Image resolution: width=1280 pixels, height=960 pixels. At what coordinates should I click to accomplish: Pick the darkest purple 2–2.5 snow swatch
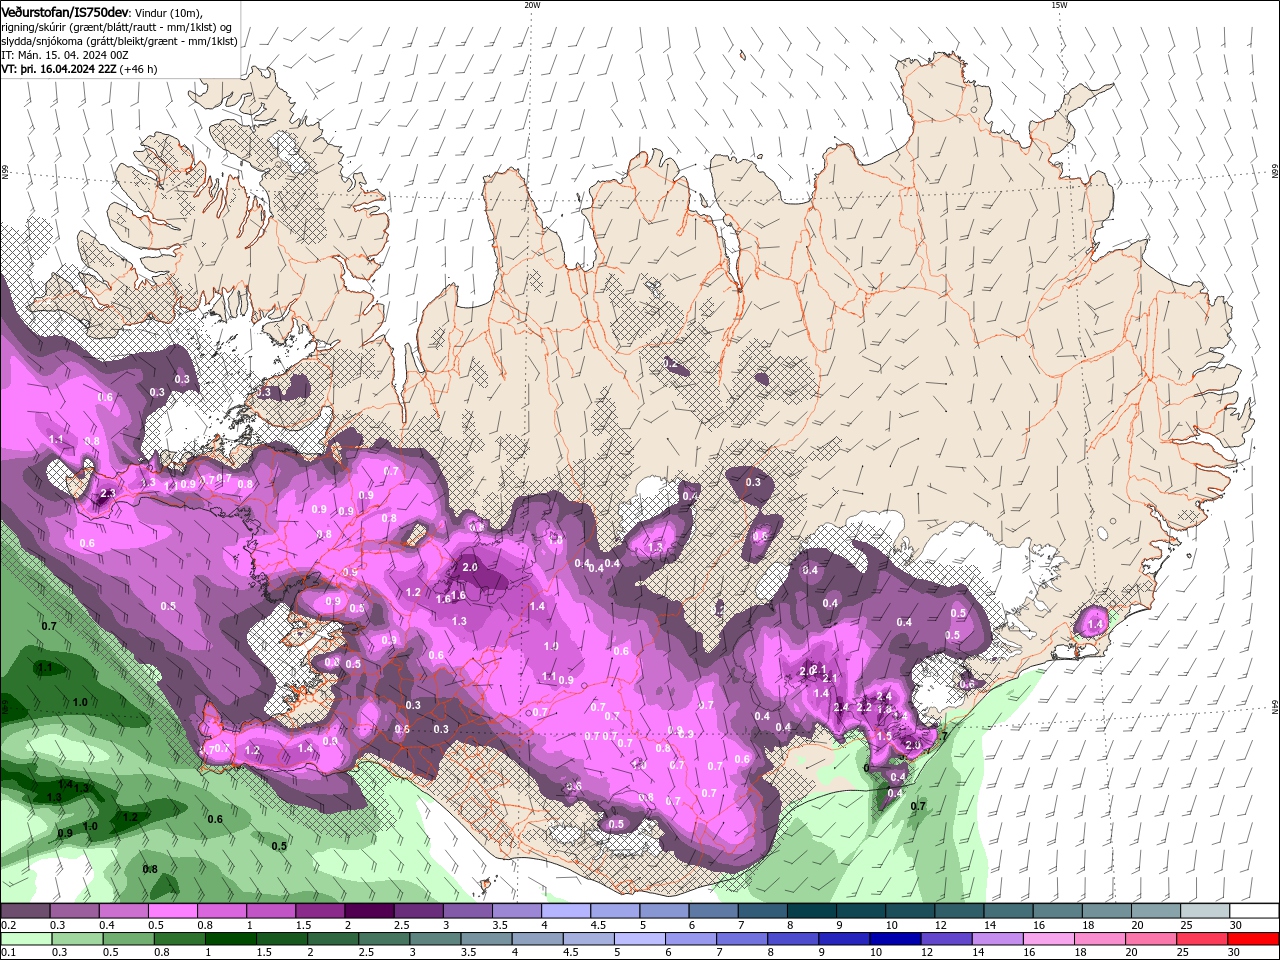pyautogui.click(x=370, y=911)
